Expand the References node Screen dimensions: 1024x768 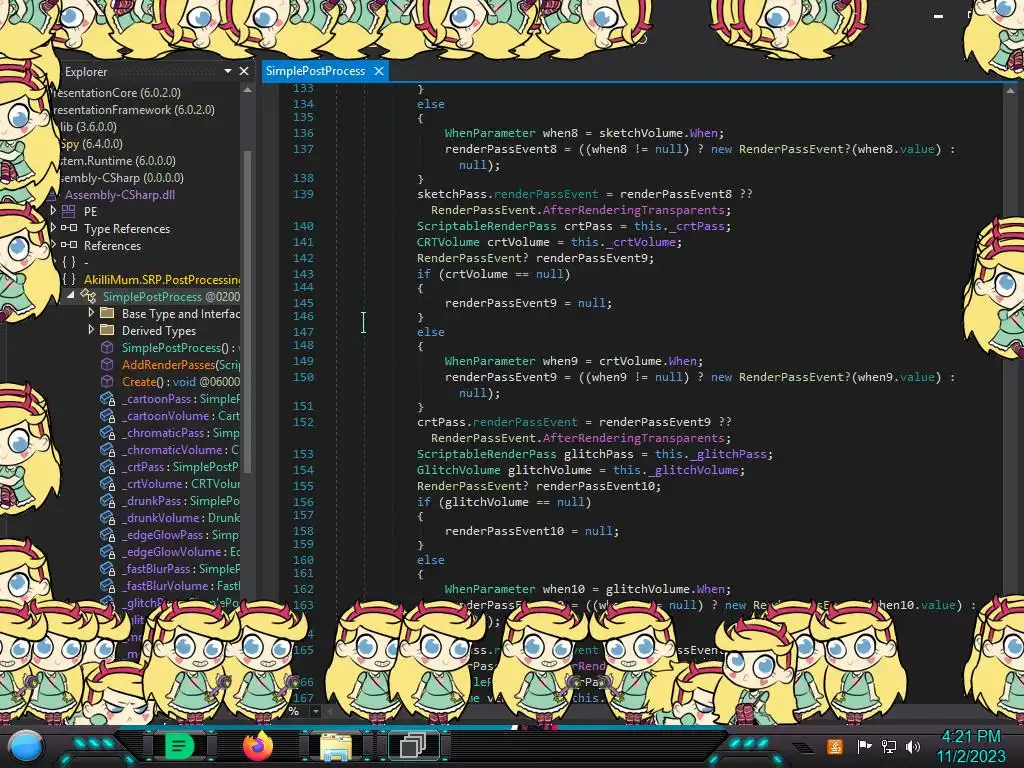click(x=53, y=244)
